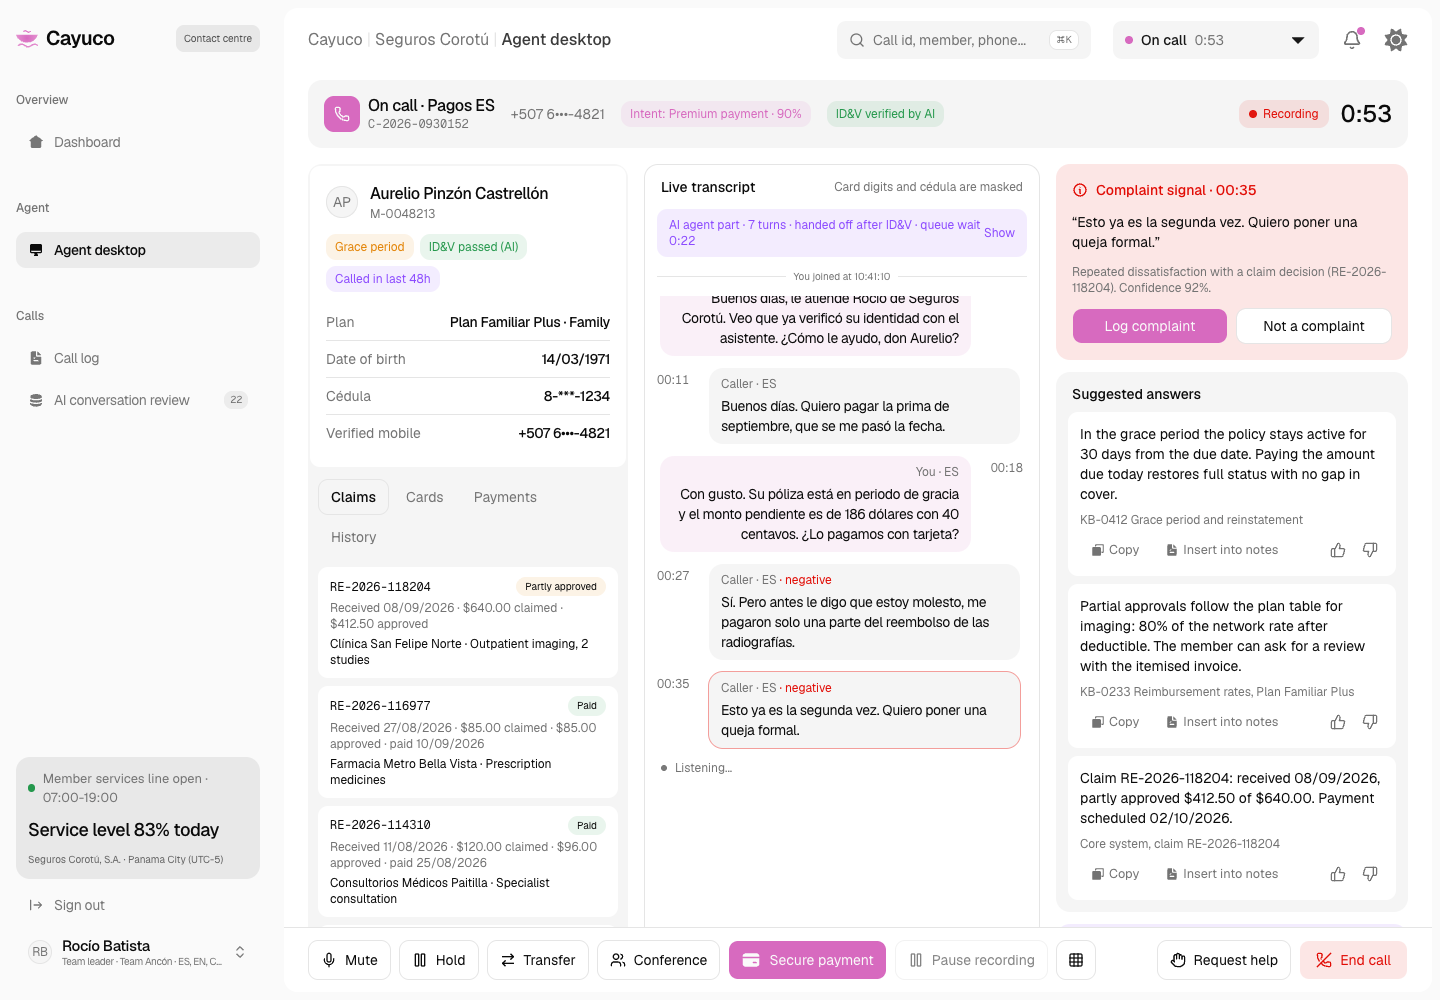
Task: Insert core system claim answer into notes
Action: point(1222,874)
